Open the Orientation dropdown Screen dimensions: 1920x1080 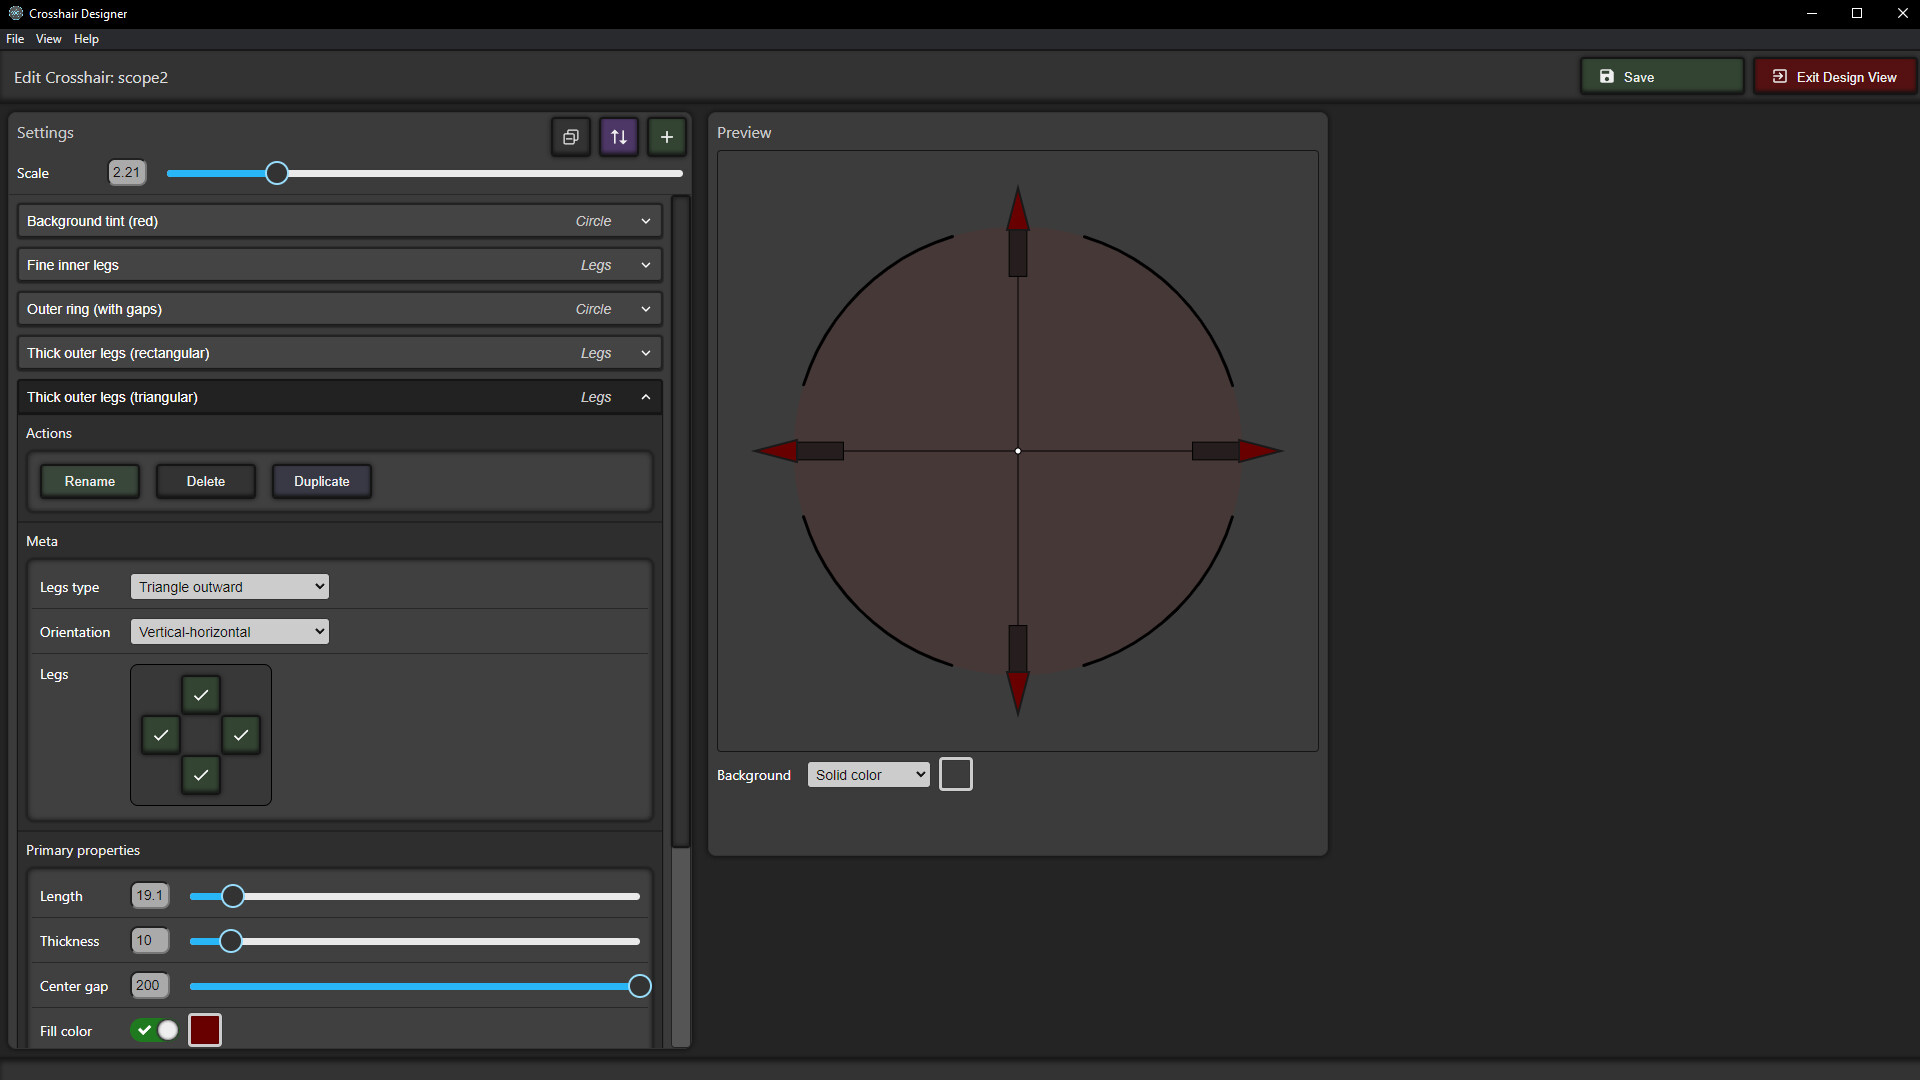(229, 631)
